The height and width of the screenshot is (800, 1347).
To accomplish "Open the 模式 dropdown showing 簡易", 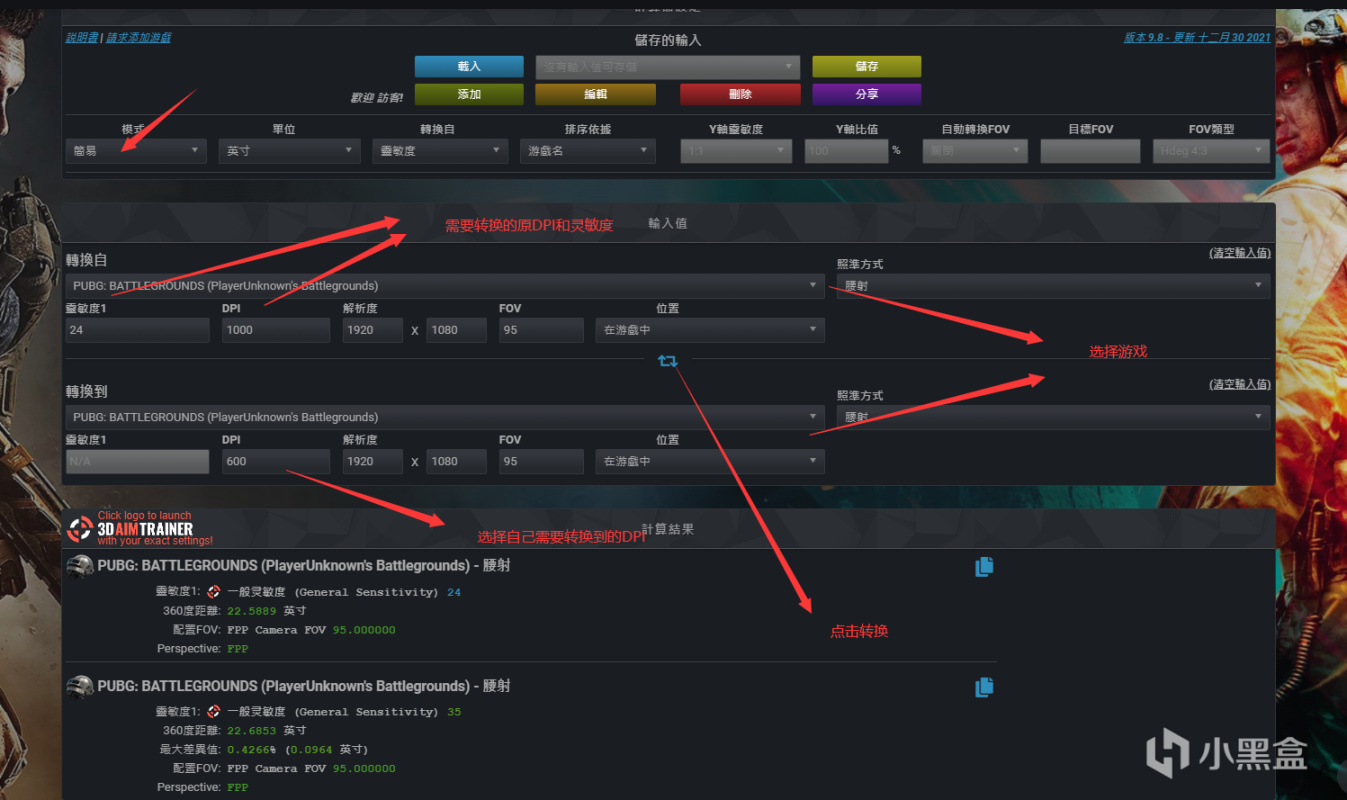I will [136, 151].
